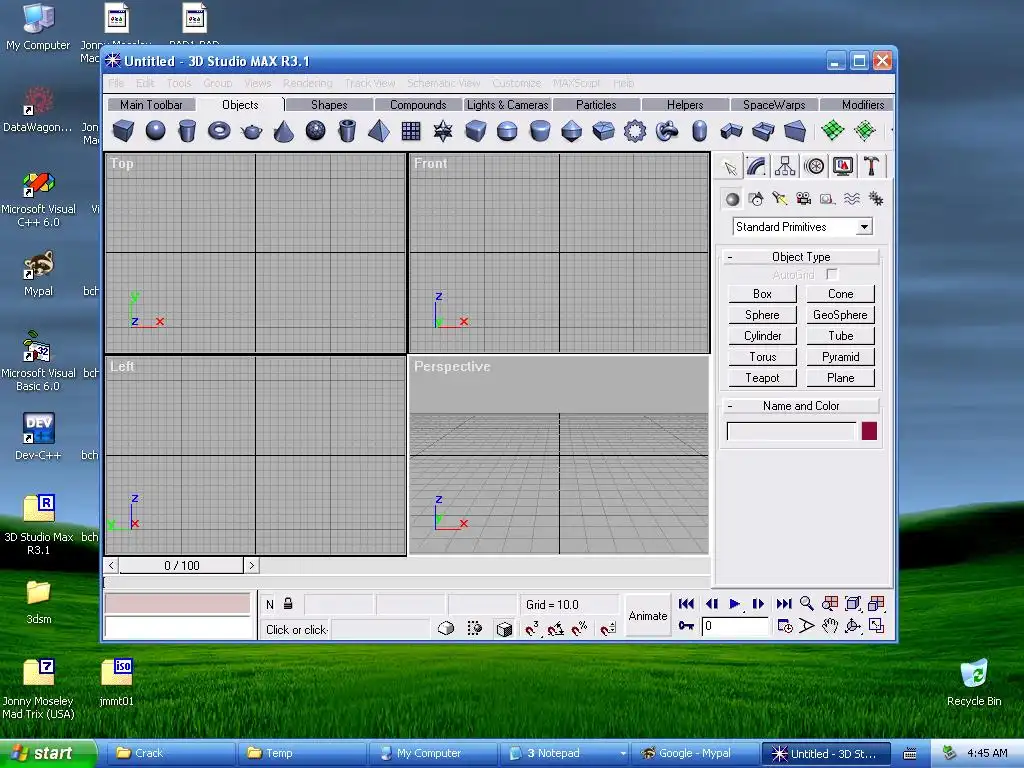The width and height of the screenshot is (1024, 768).
Task: Select the Plane grid icon in toolbar
Action: pos(411,131)
